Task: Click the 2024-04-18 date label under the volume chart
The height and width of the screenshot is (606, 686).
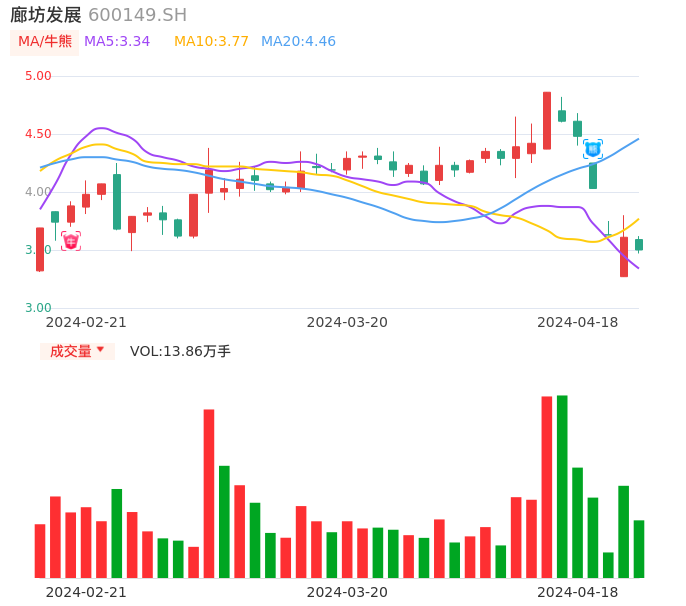Action: point(578,592)
